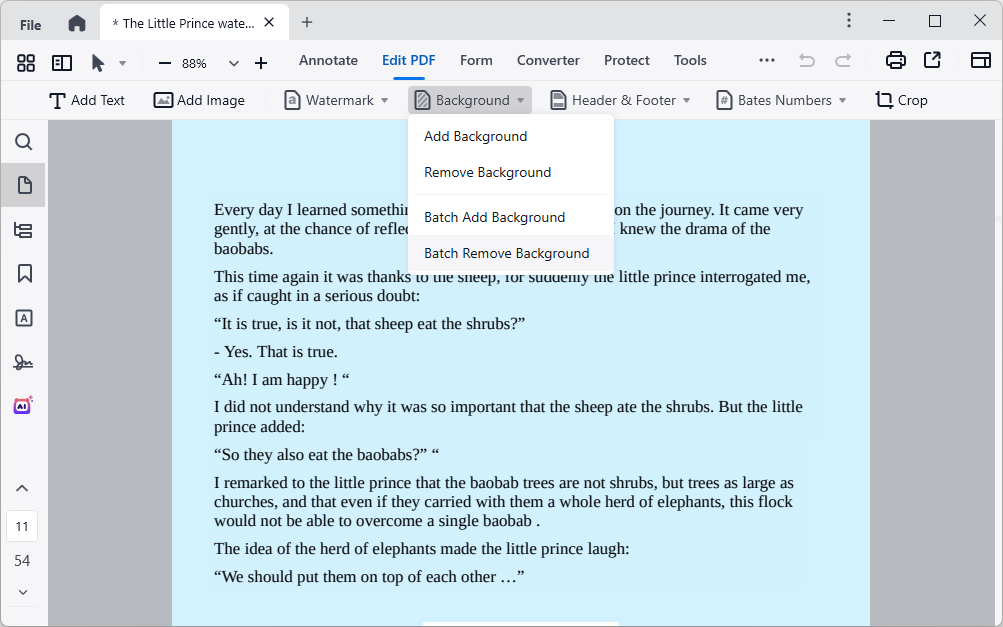This screenshot has height=627, width=1003.
Task: Switch to the Annotate tab
Action: tap(328, 60)
